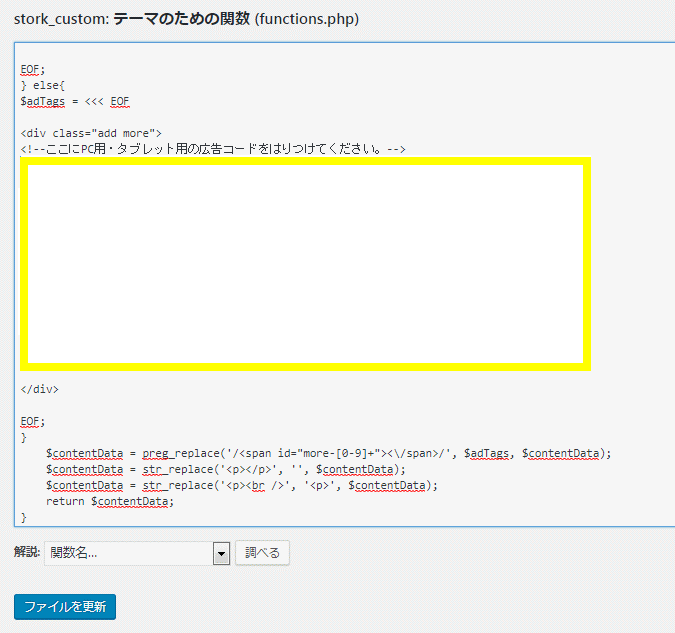Click the 'EOF;' line below </div>

point(33,421)
